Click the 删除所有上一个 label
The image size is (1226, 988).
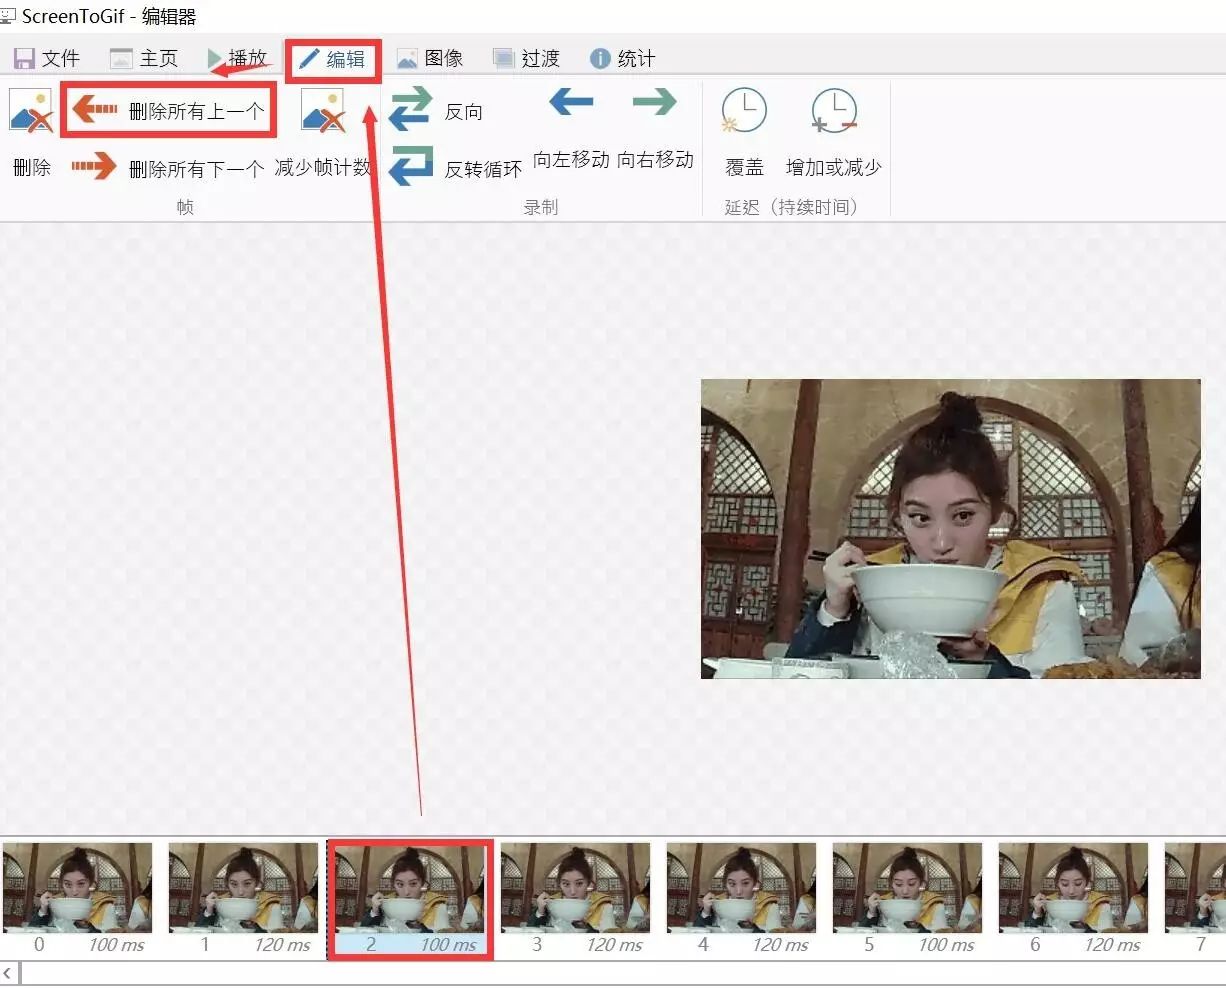pos(197,111)
